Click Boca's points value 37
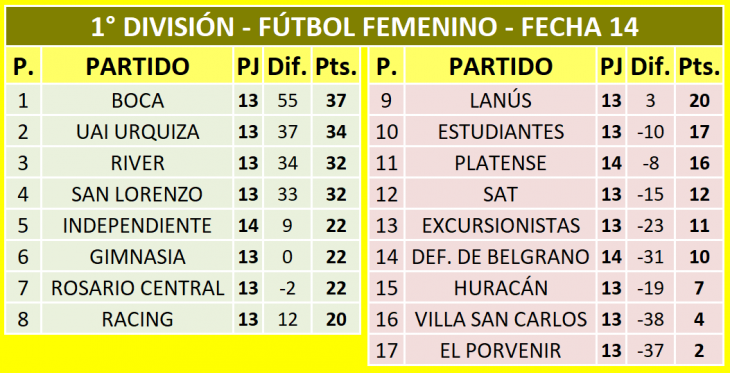The width and height of the screenshot is (730, 373). coord(336,101)
